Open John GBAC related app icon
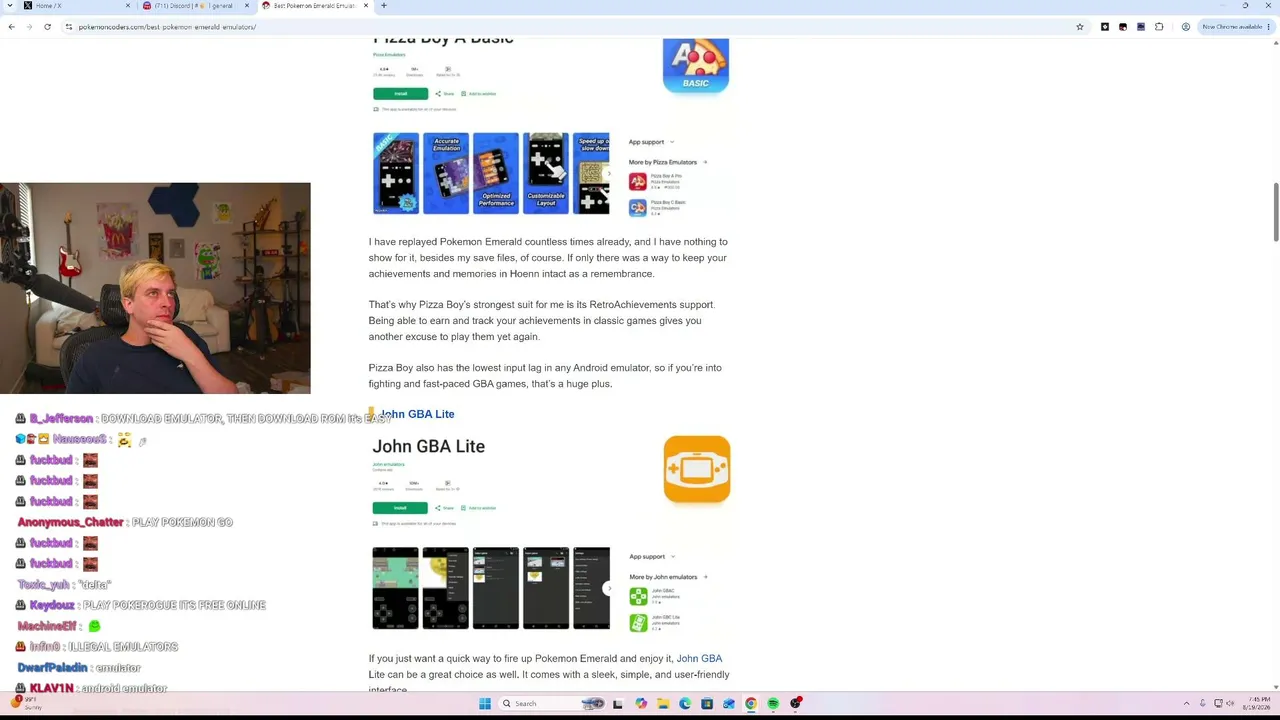1280x720 pixels. pos(638,596)
